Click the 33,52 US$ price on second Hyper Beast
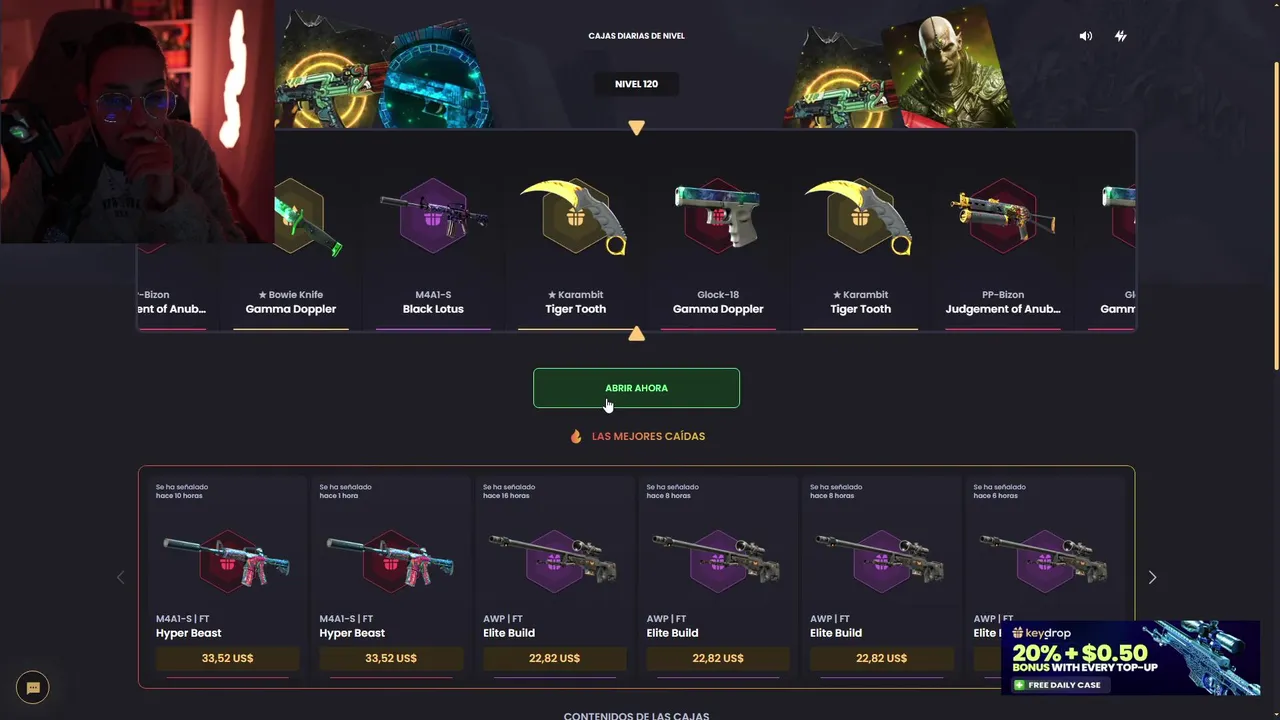 [391, 658]
